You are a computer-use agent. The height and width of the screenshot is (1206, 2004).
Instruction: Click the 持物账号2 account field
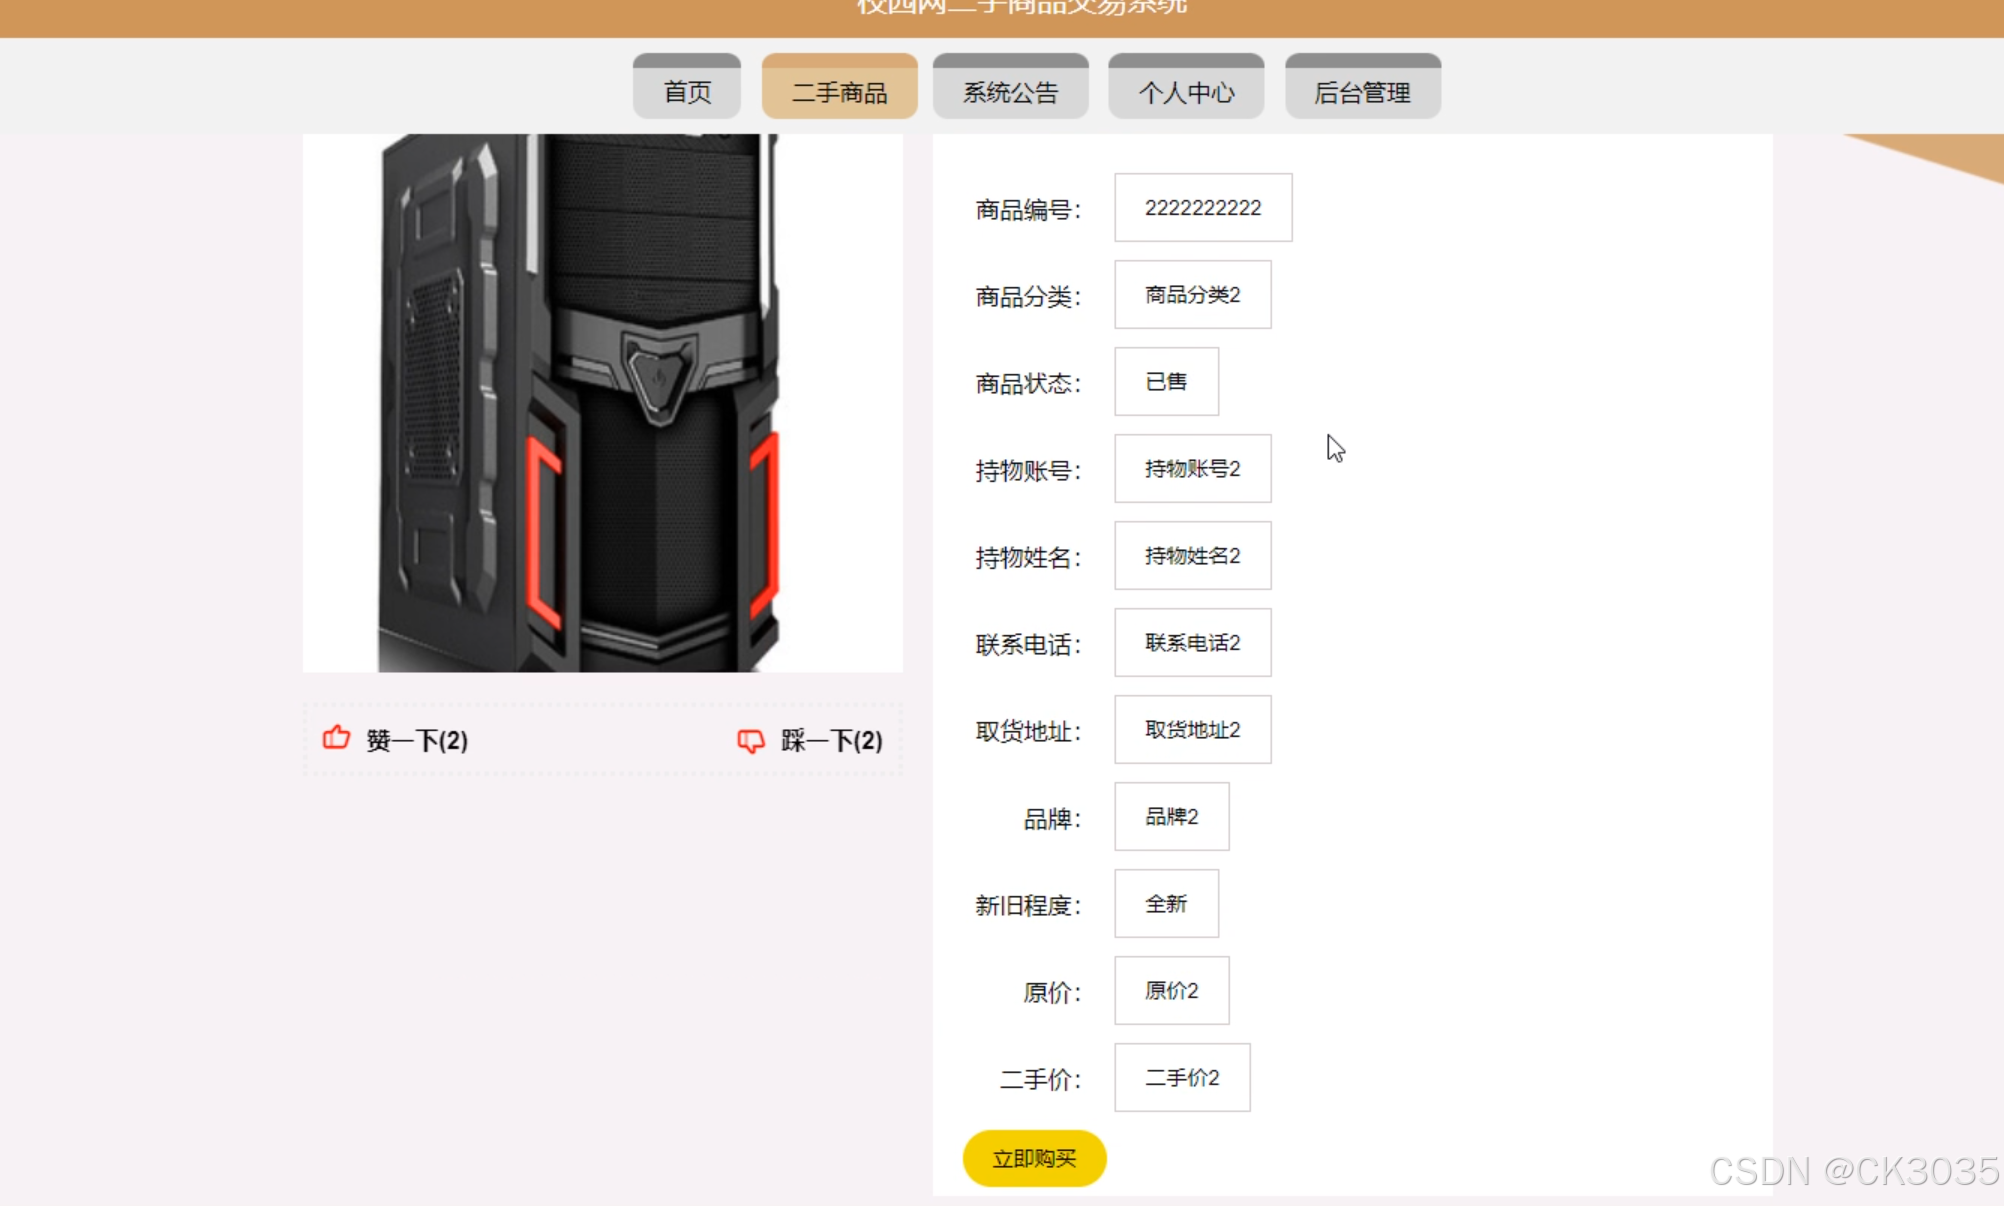tap(1192, 469)
